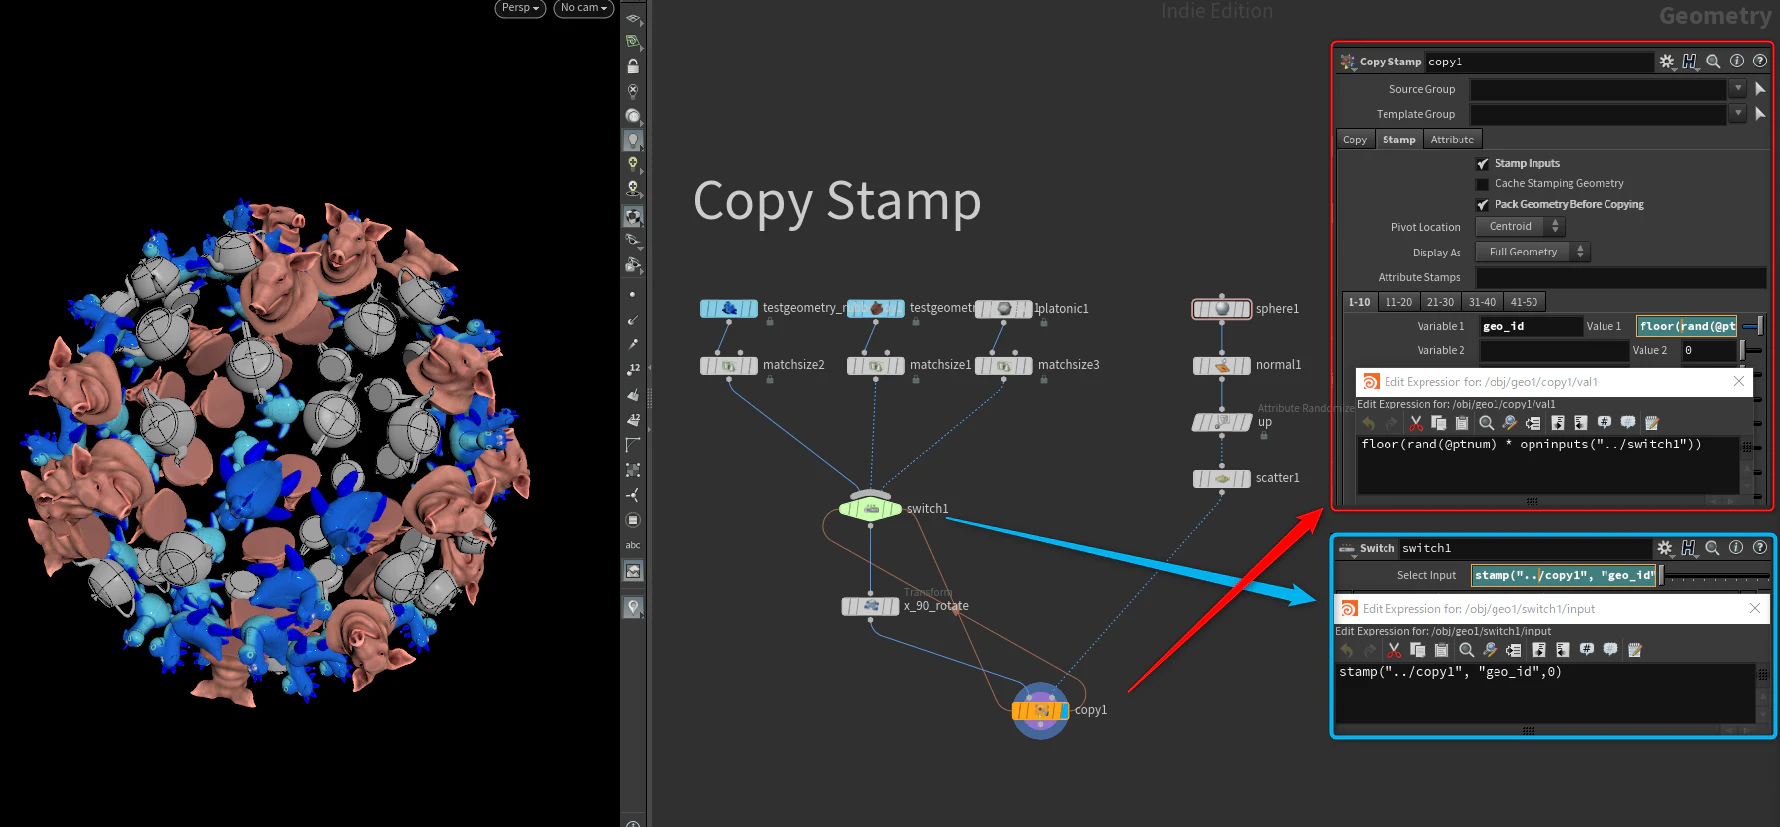Click the Find magnifier in switch1/input editor
Screen dimensions: 1780x827
coord(1467,650)
